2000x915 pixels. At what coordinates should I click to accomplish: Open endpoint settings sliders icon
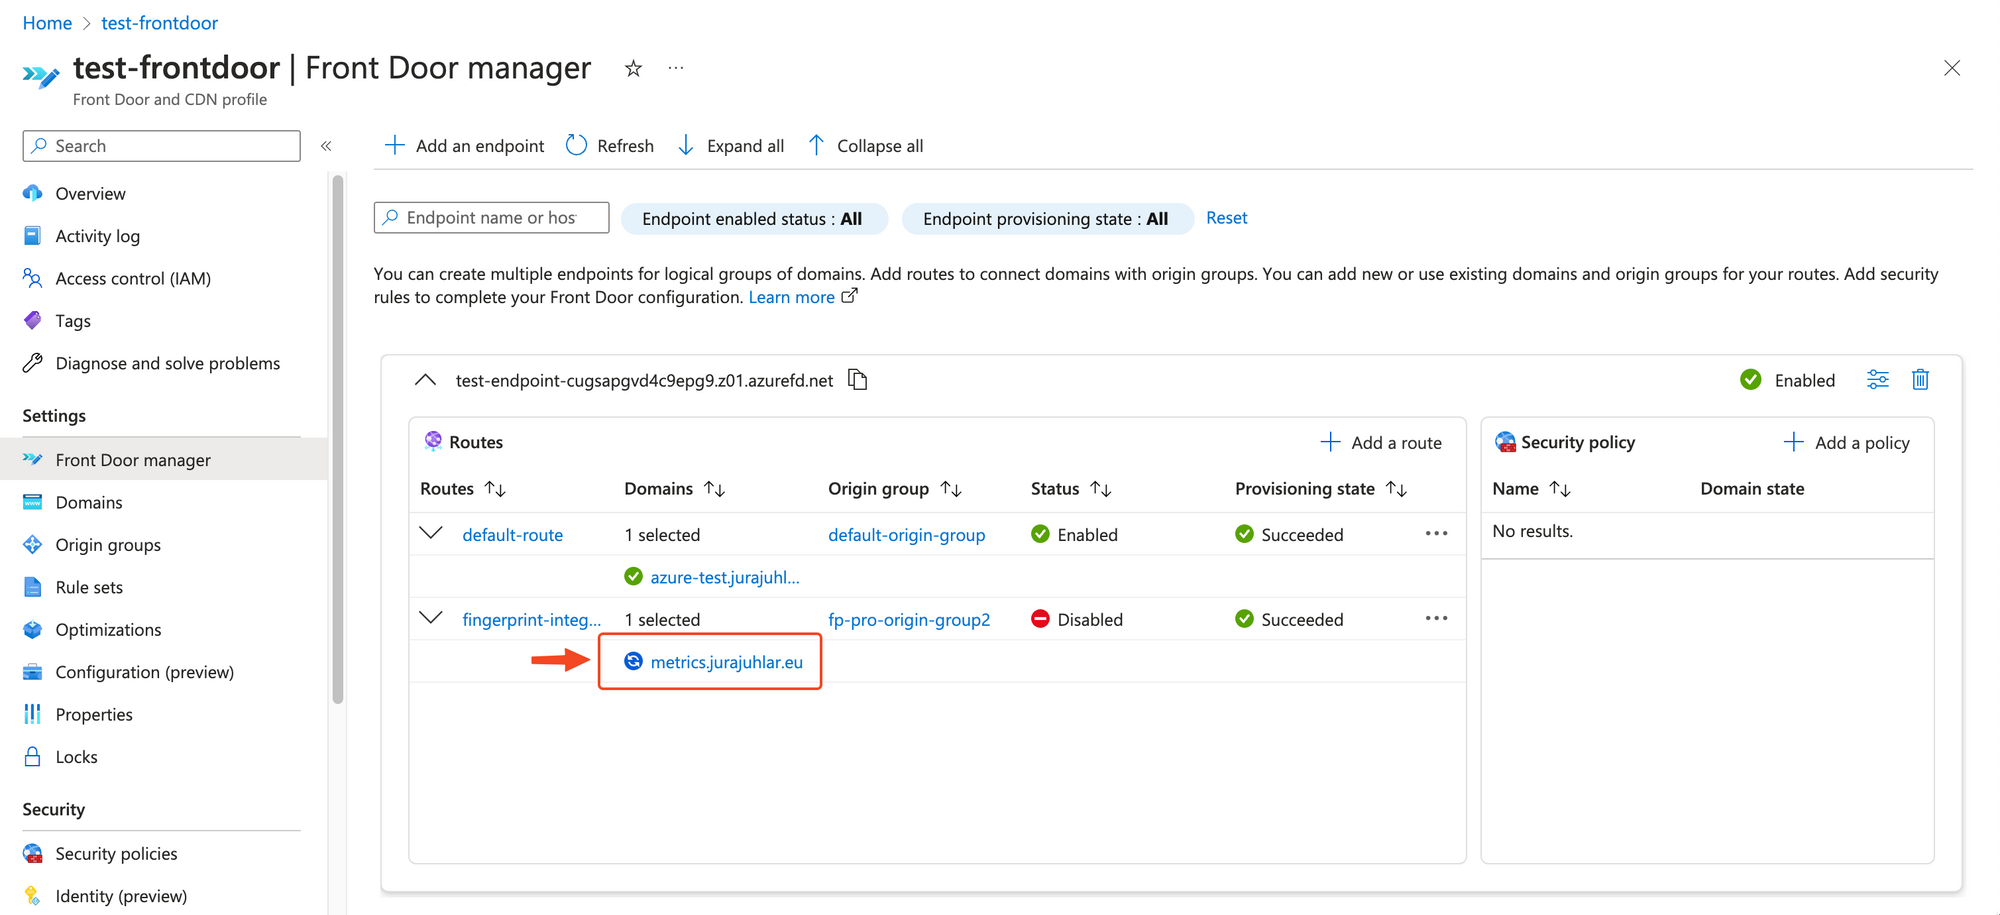(x=1878, y=380)
